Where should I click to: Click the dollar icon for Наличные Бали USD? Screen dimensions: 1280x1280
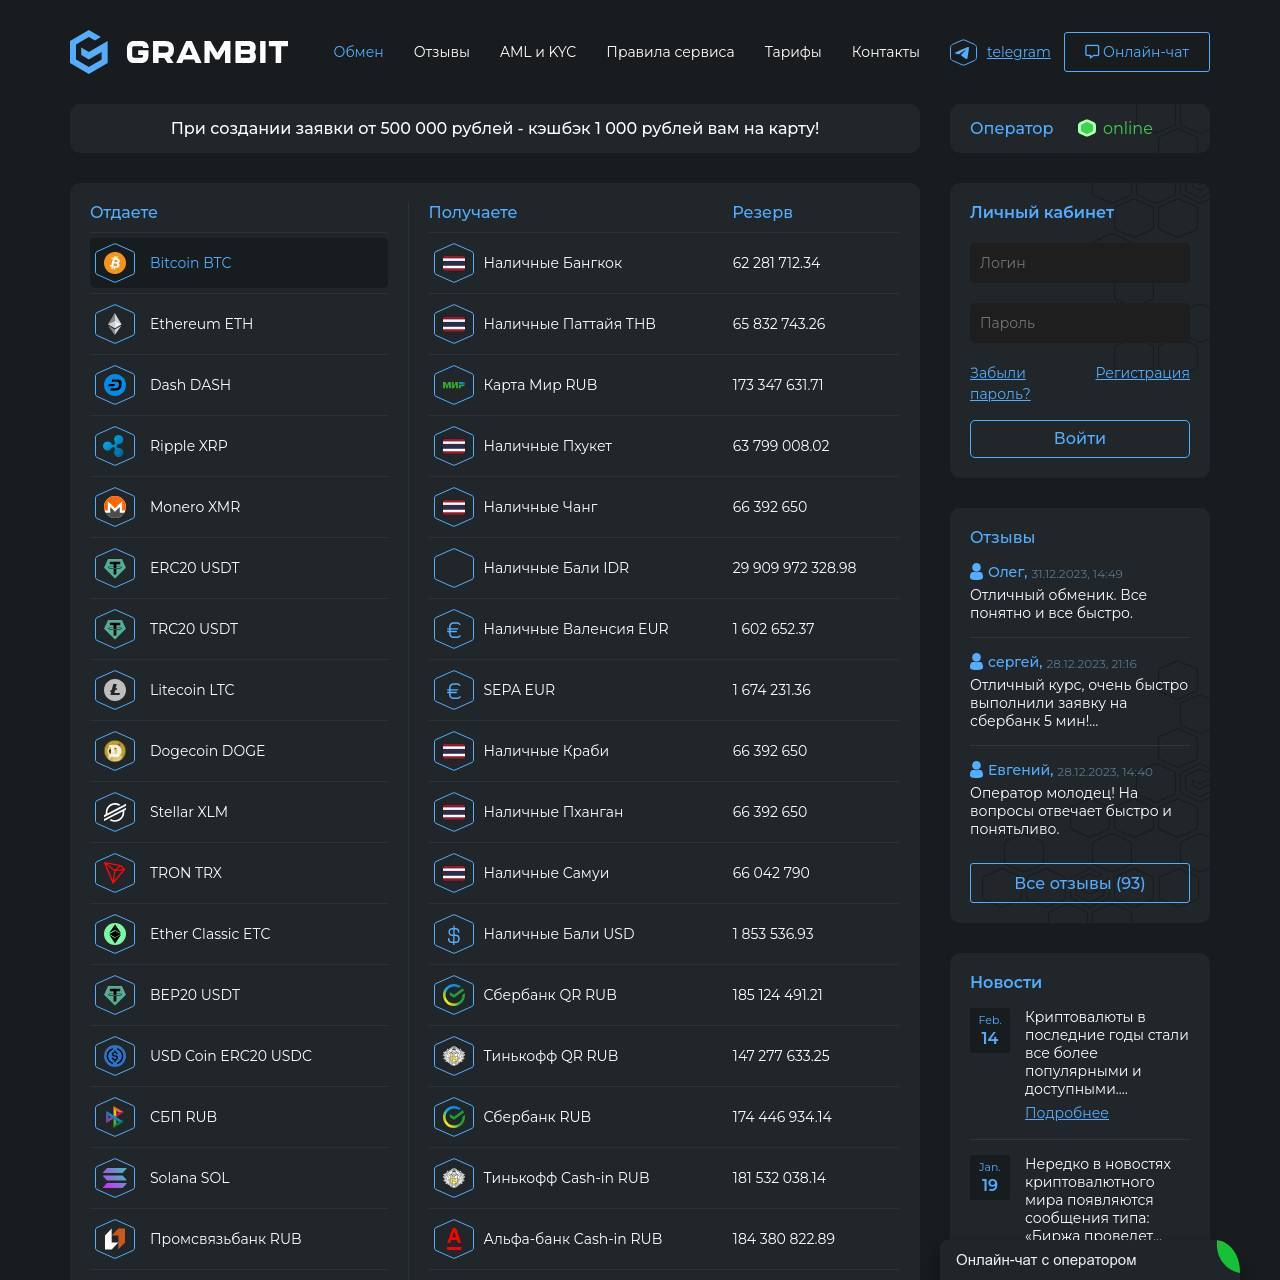point(454,934)
